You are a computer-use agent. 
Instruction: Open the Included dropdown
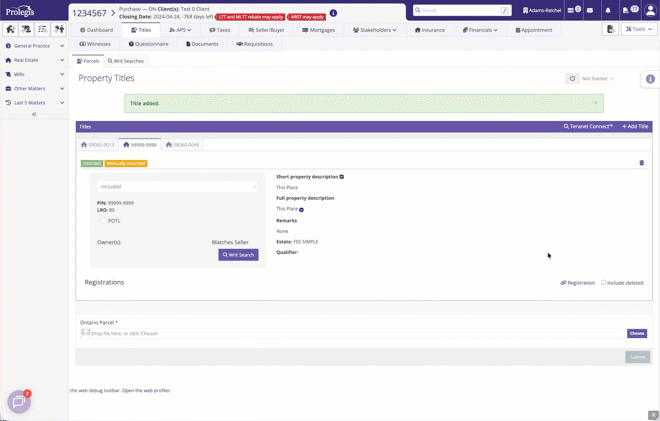pos(178,187)
